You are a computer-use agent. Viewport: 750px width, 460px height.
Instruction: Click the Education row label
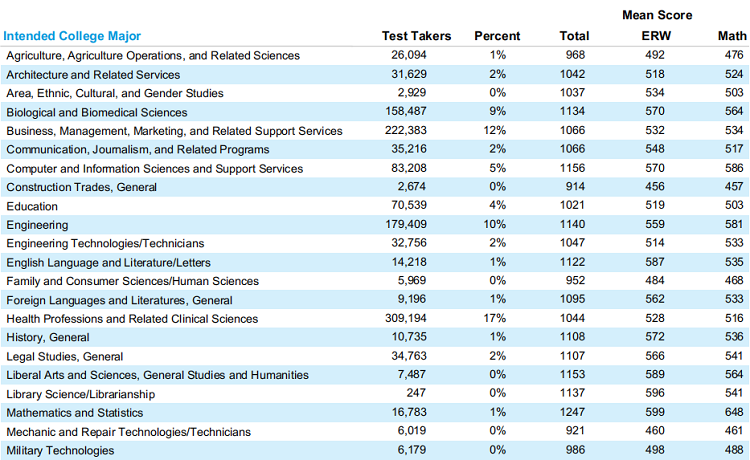coord(32,206)
